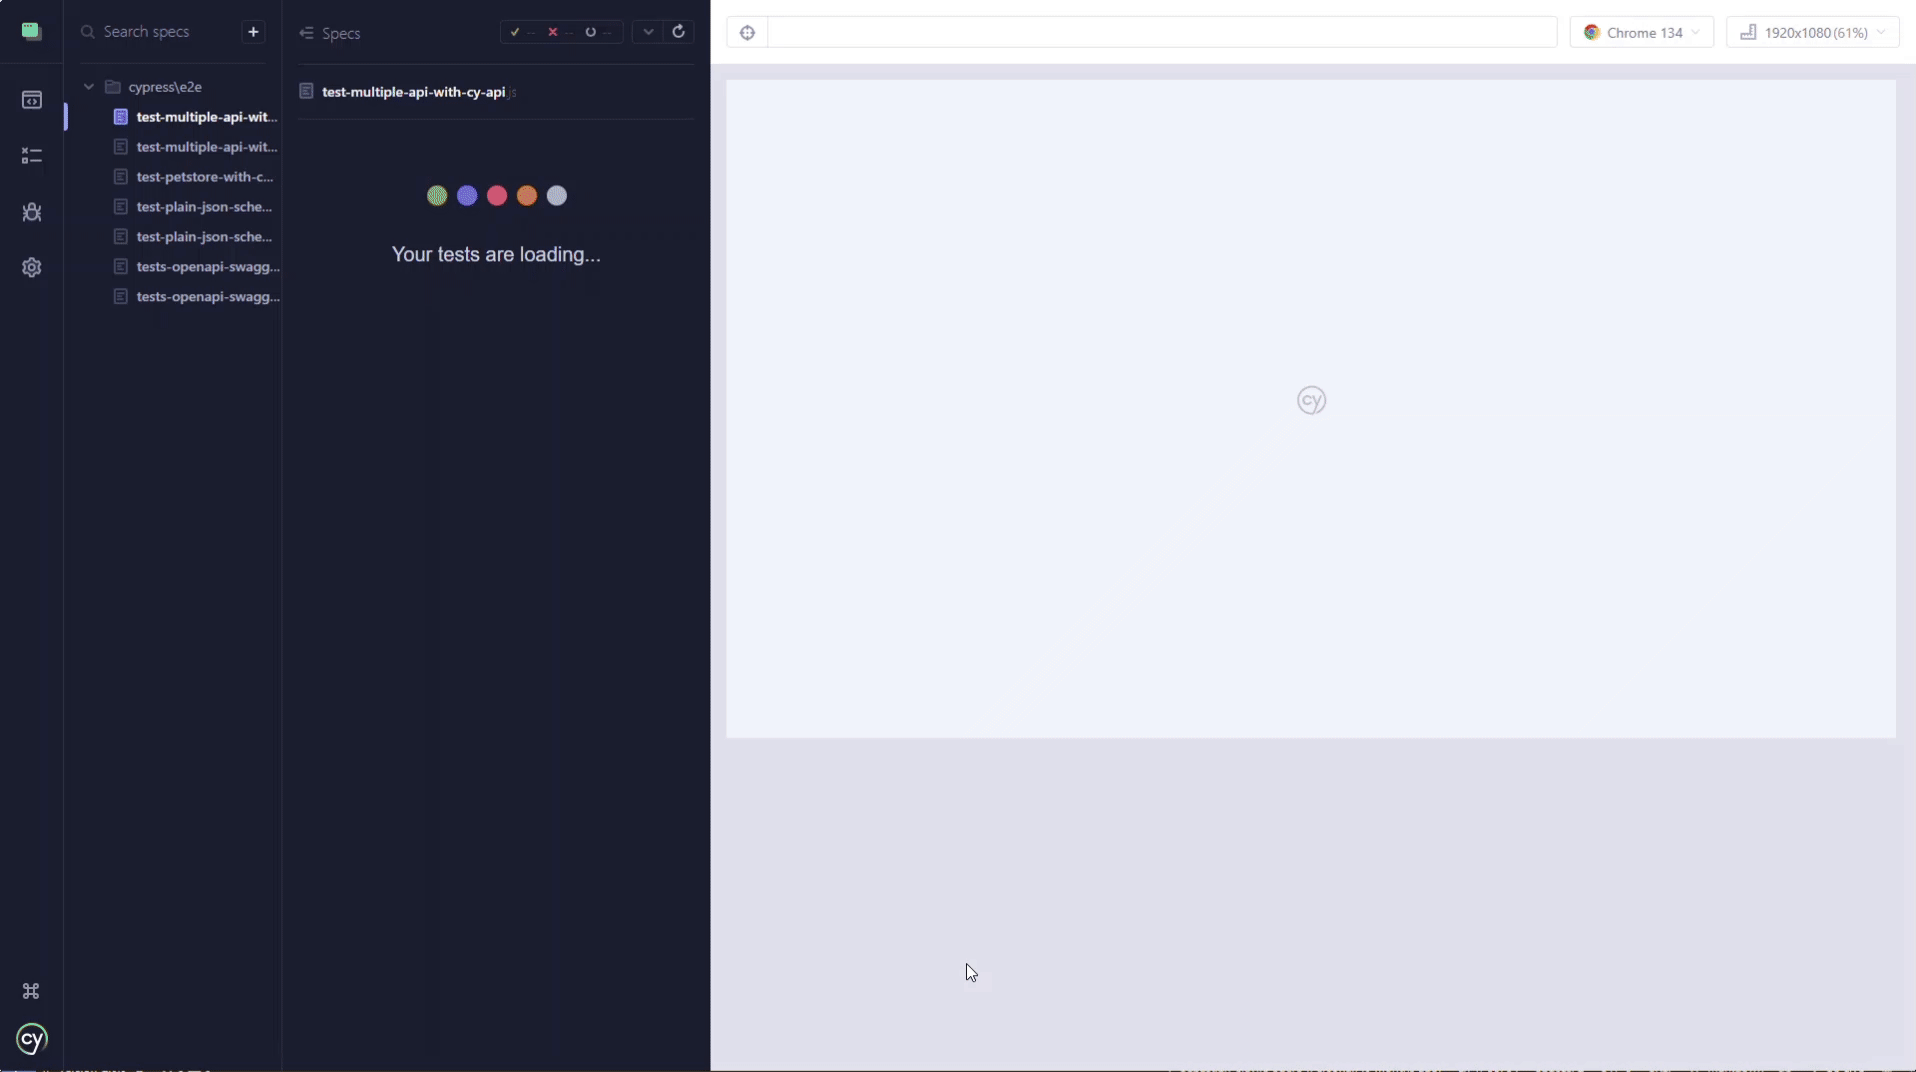Click the app URL address bar
Screen dimensions: 1916x1072
[x=1162, y=33]
